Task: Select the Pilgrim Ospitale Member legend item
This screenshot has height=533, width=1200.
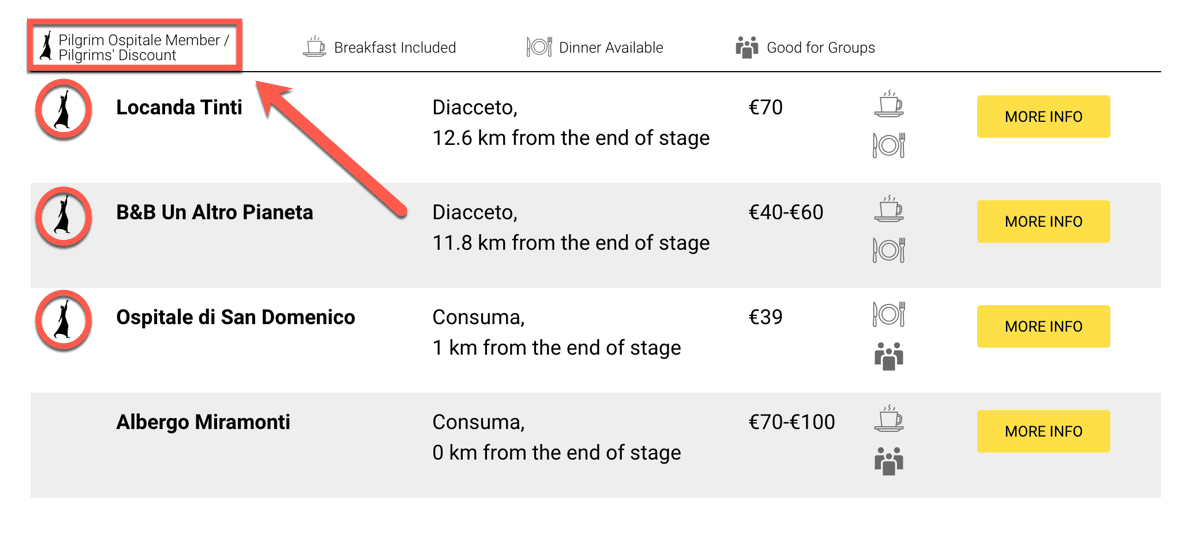Action: pos(134,47)
